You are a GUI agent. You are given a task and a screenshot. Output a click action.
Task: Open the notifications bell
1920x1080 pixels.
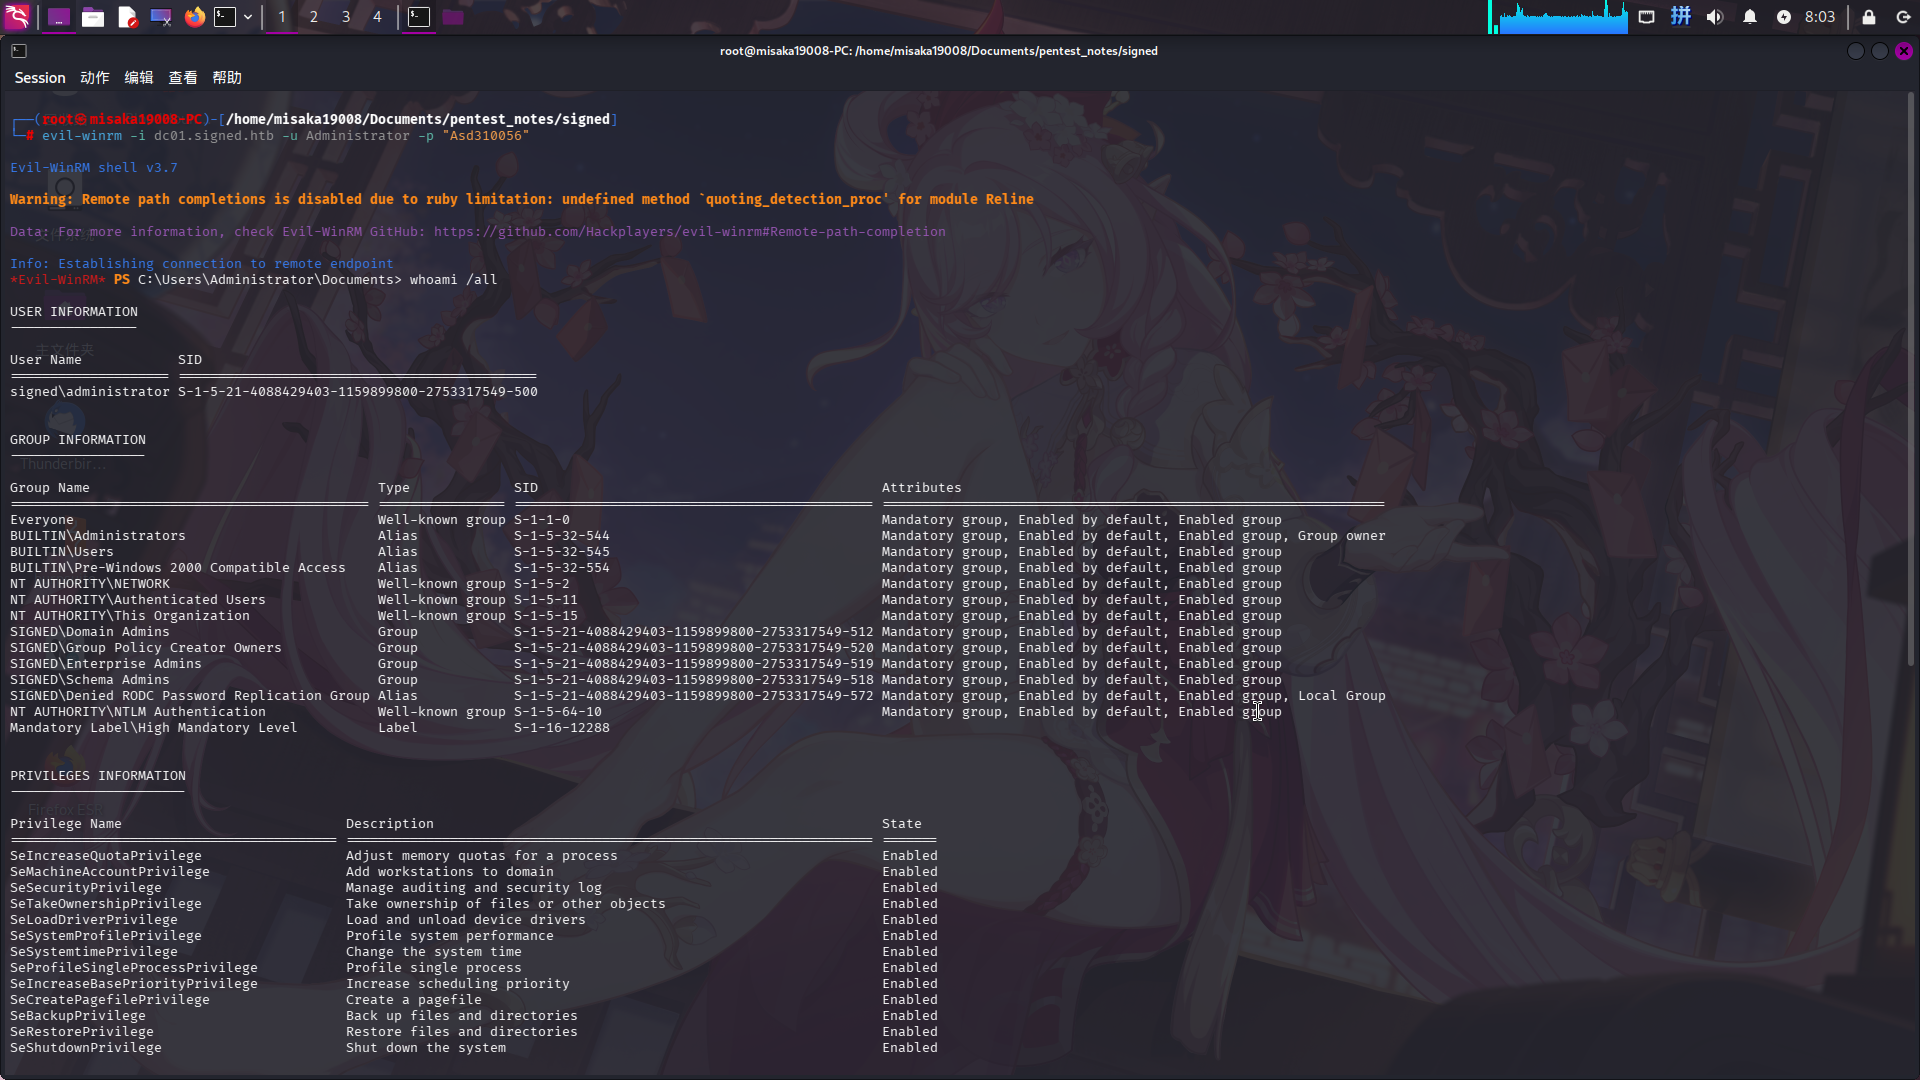(x=1750, y=17)
